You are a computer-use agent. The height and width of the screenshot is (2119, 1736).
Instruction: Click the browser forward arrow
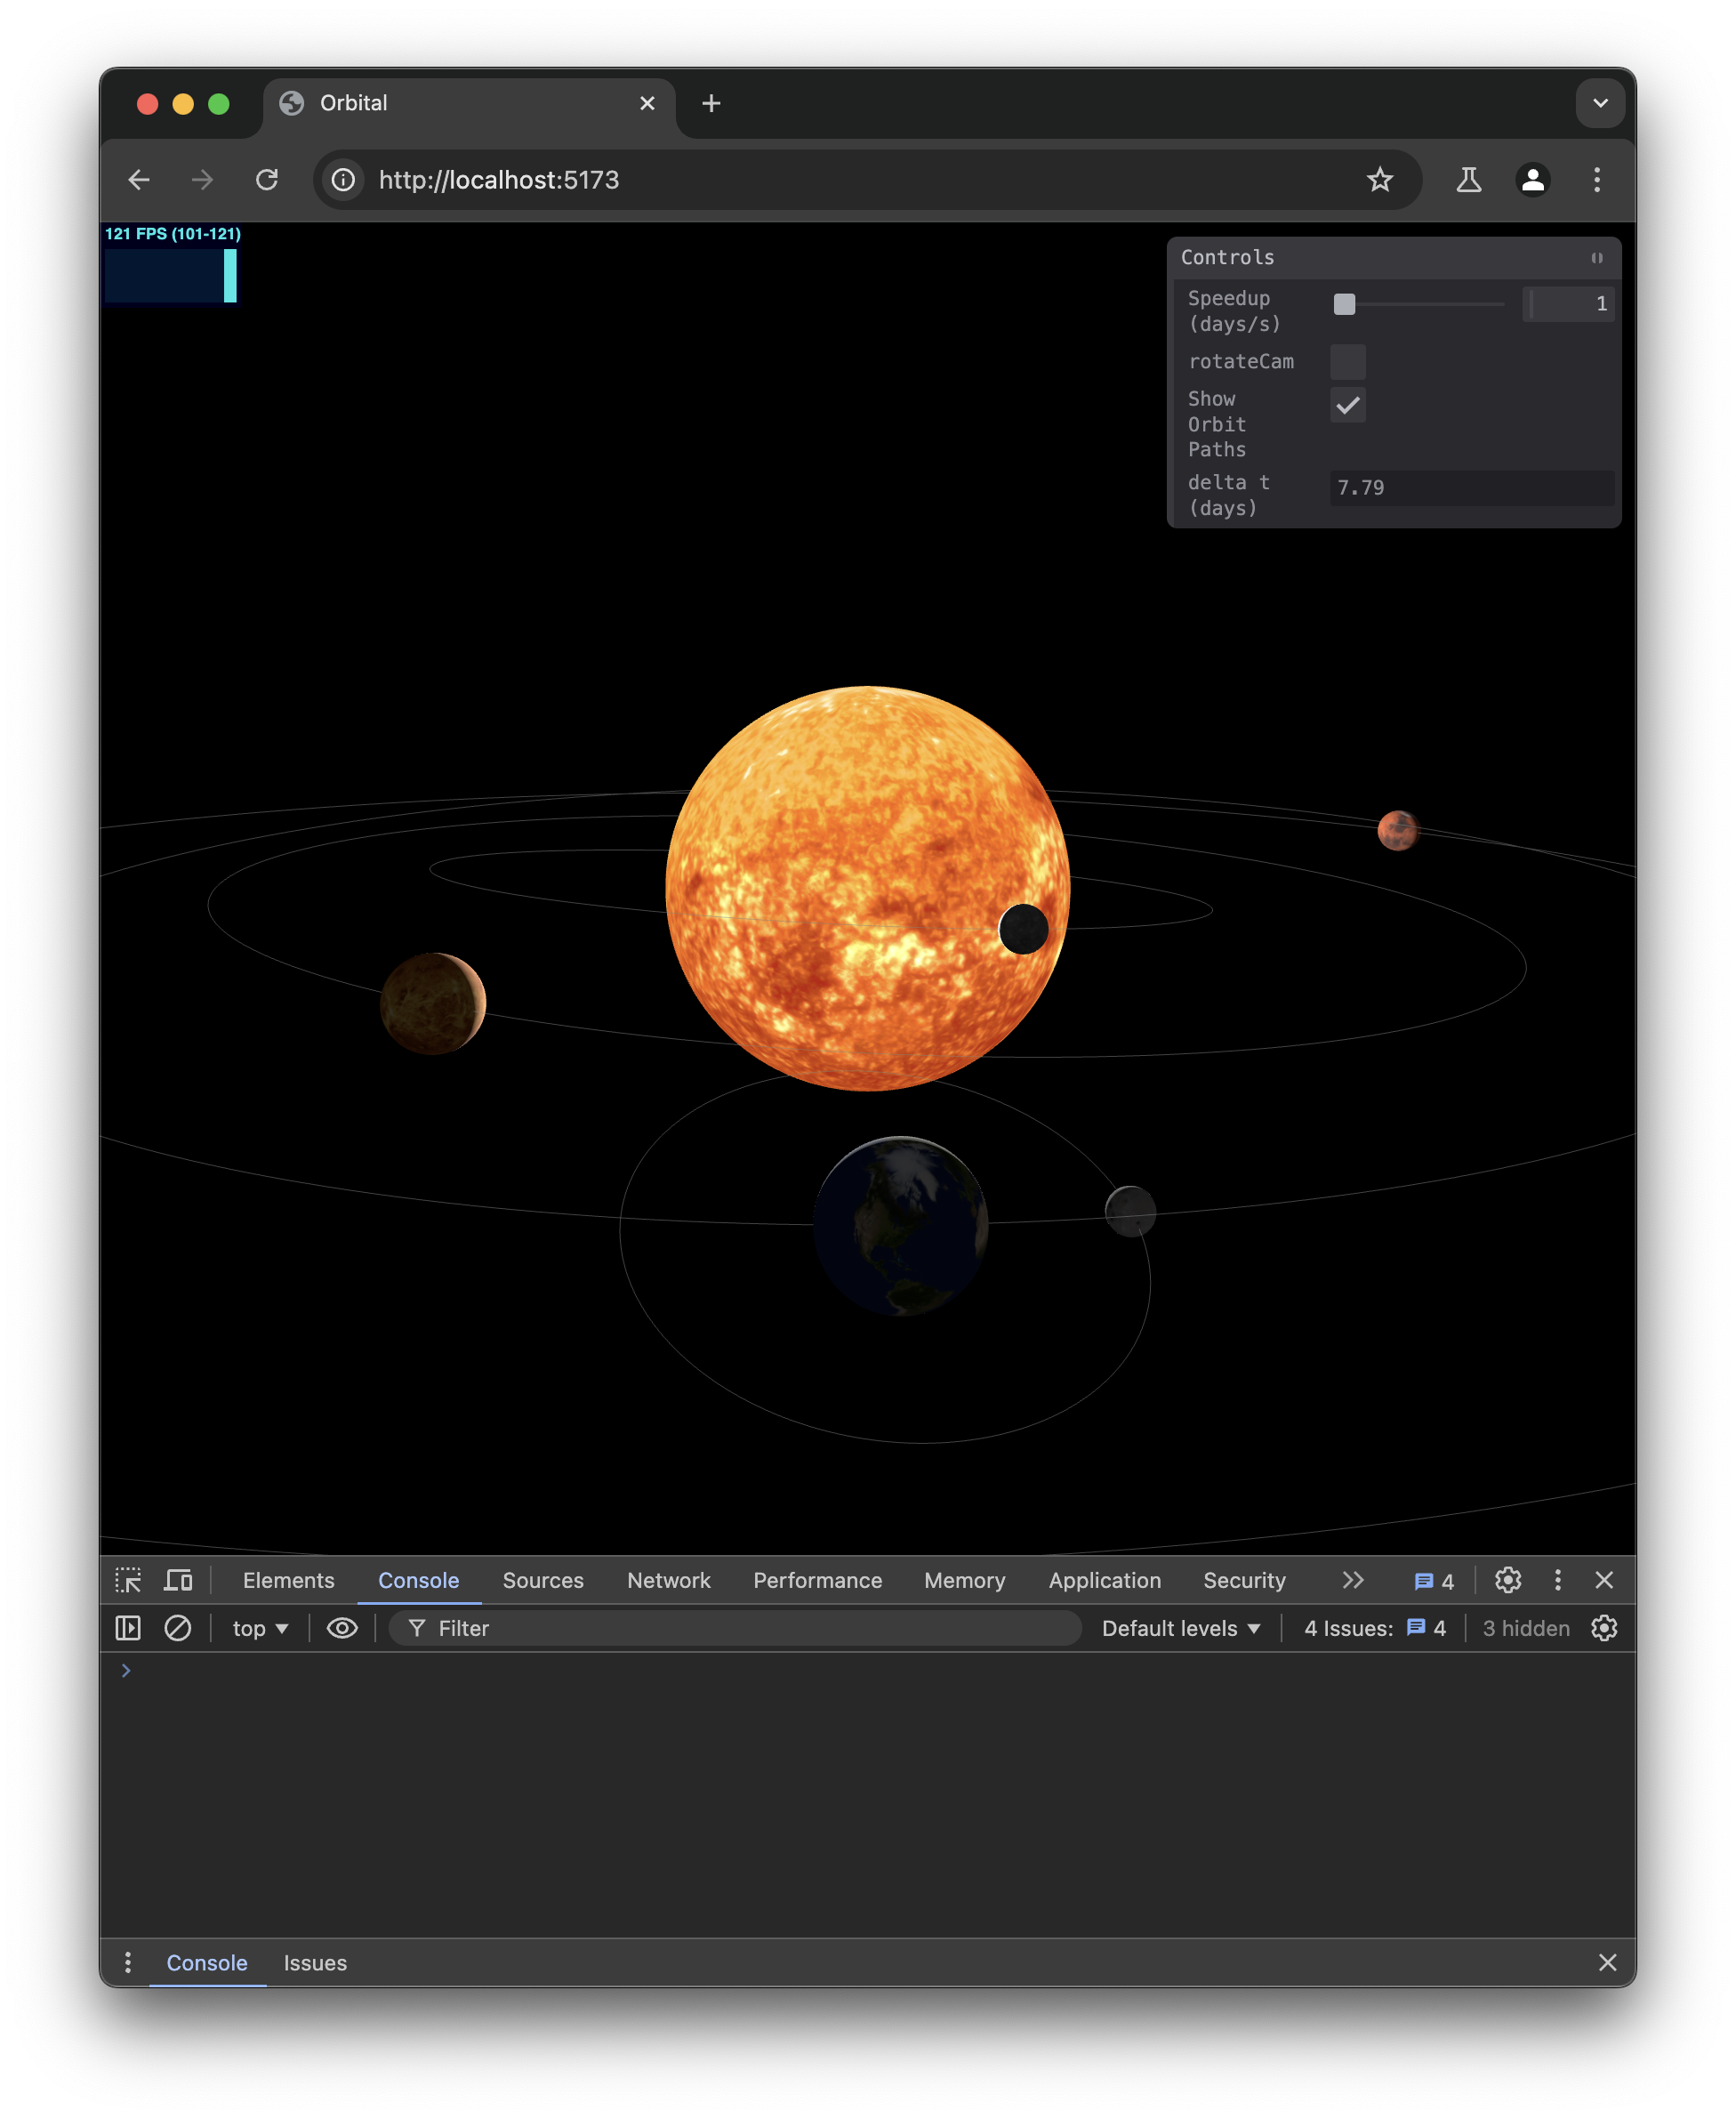[x=202, y=180]
